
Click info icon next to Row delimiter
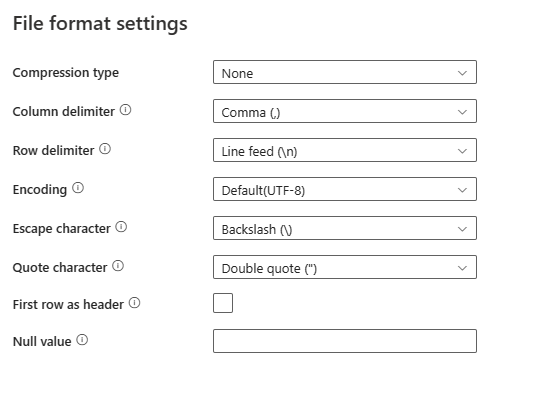point(105,149)
